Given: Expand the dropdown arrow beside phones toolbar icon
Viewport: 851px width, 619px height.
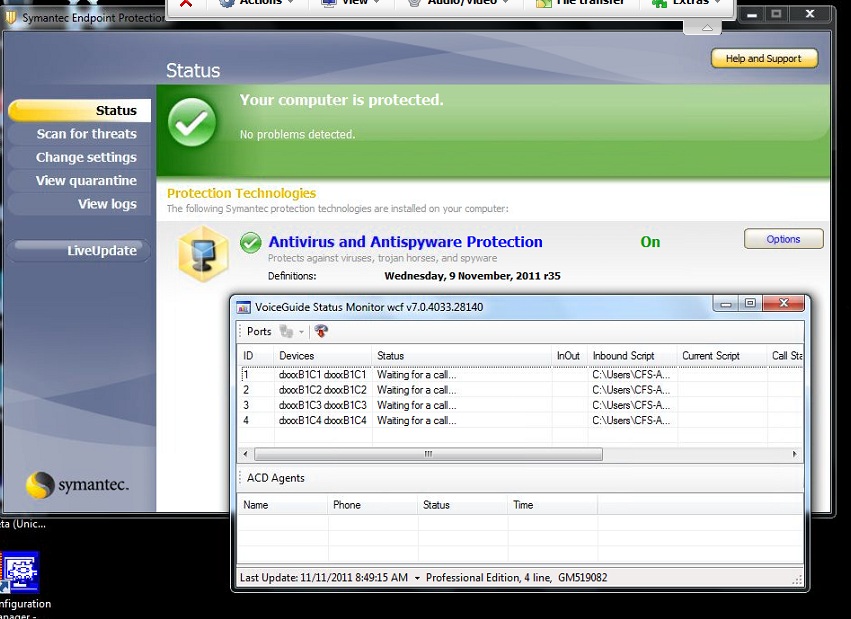Looking at the screenshot, I should pos(301,331).
